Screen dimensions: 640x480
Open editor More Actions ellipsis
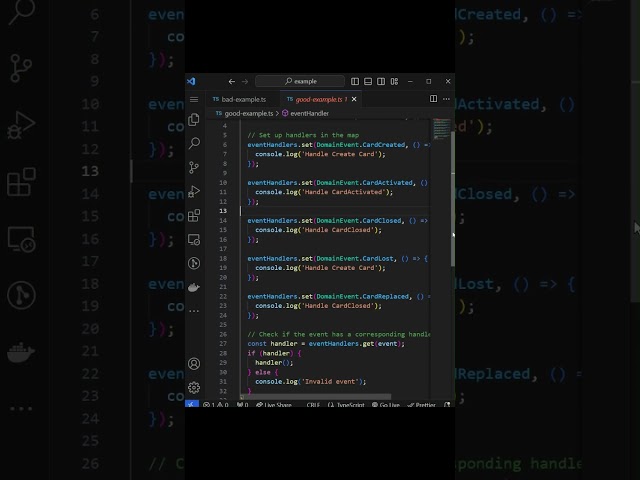pyautogui.click(x=446, y=99)
